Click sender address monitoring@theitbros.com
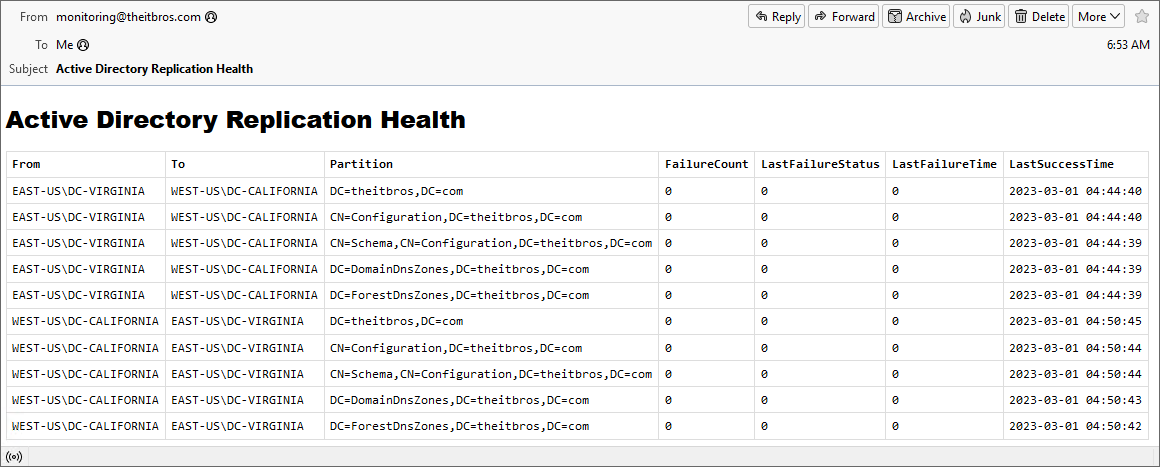This screenshot has height=467, width=1160. pos(128,17)
